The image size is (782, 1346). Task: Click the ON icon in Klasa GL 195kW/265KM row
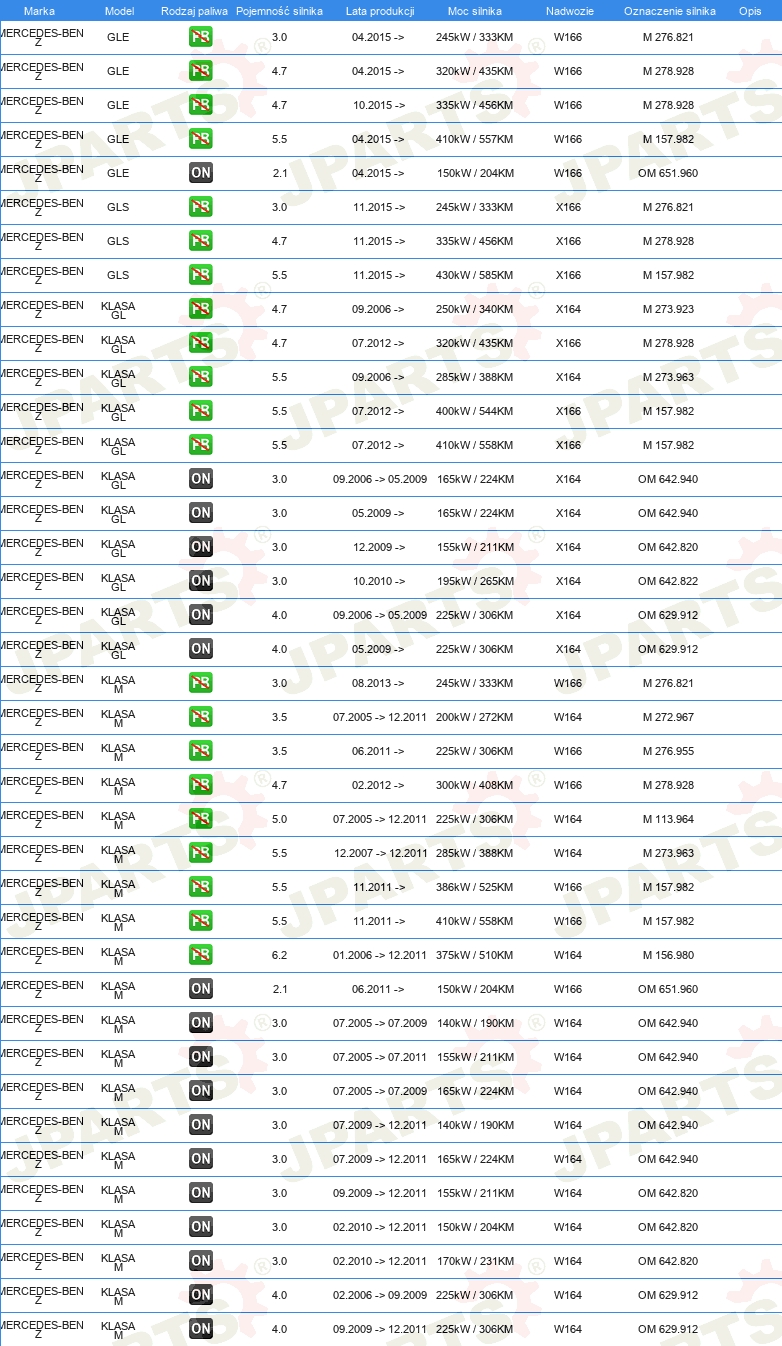click(201, 581)
